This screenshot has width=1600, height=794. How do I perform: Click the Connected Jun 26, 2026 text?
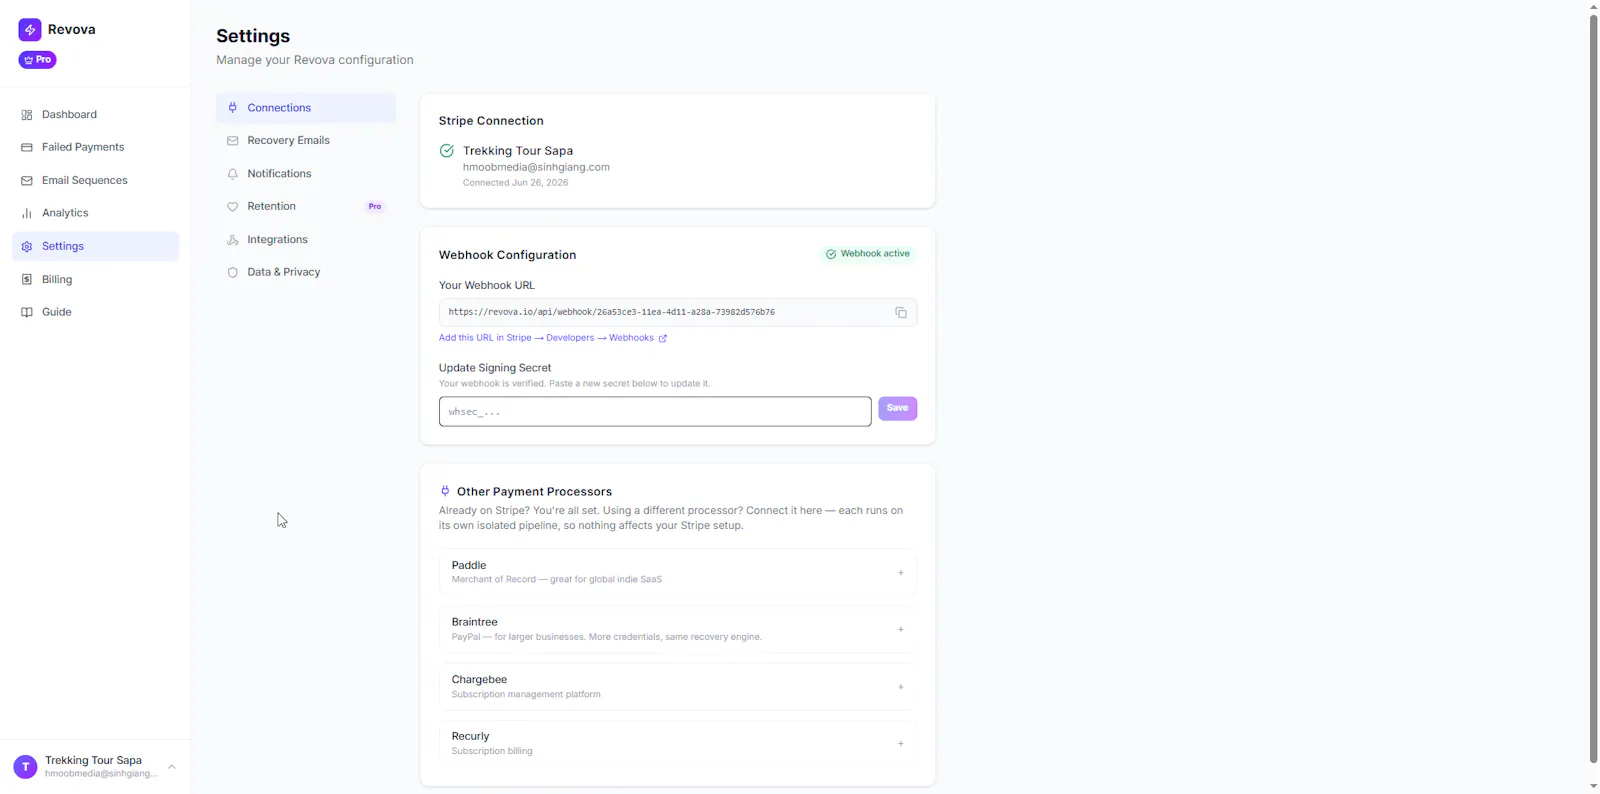(x=515, y=183)
